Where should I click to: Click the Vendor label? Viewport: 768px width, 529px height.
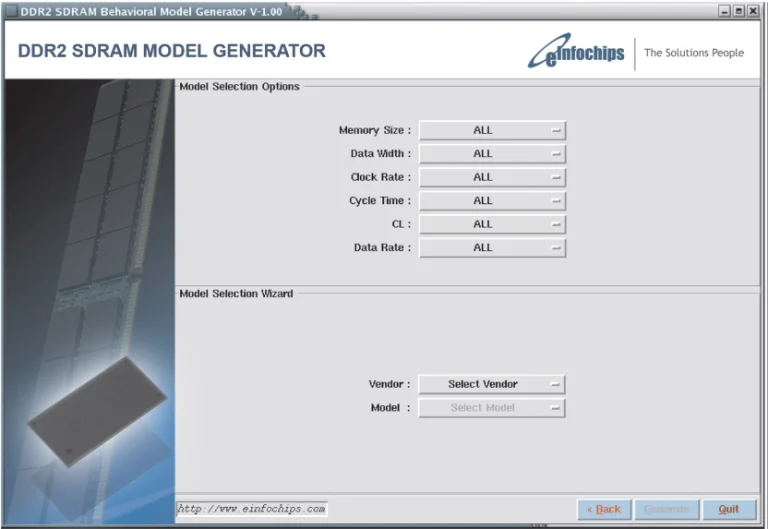click(x=389, y=385)
